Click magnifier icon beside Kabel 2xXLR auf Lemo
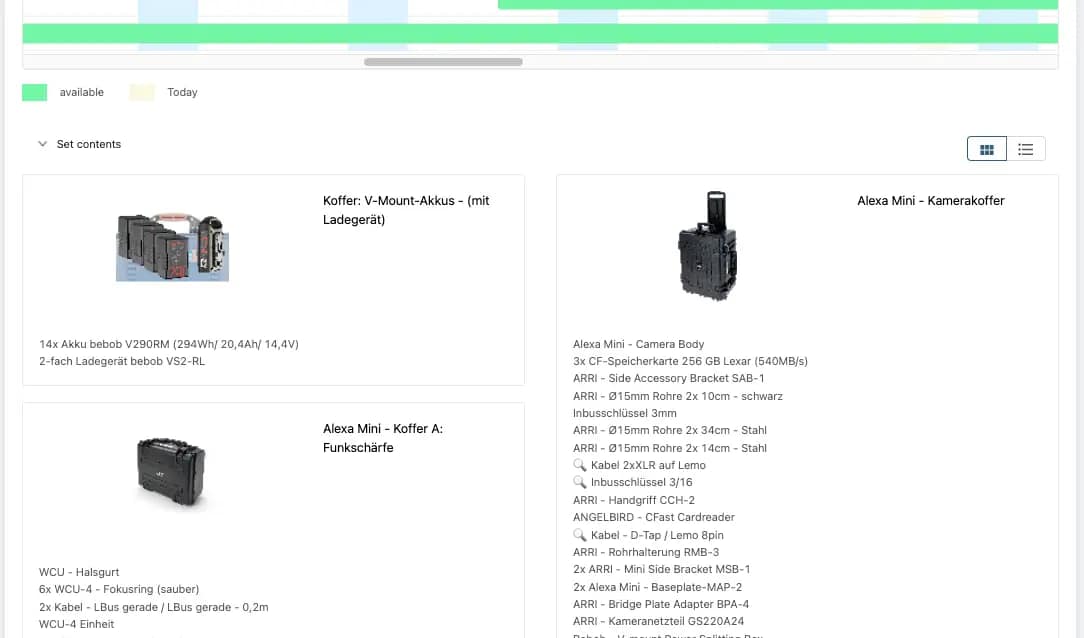The height and width of the screenshot is (638, 1084). [580, 465]
